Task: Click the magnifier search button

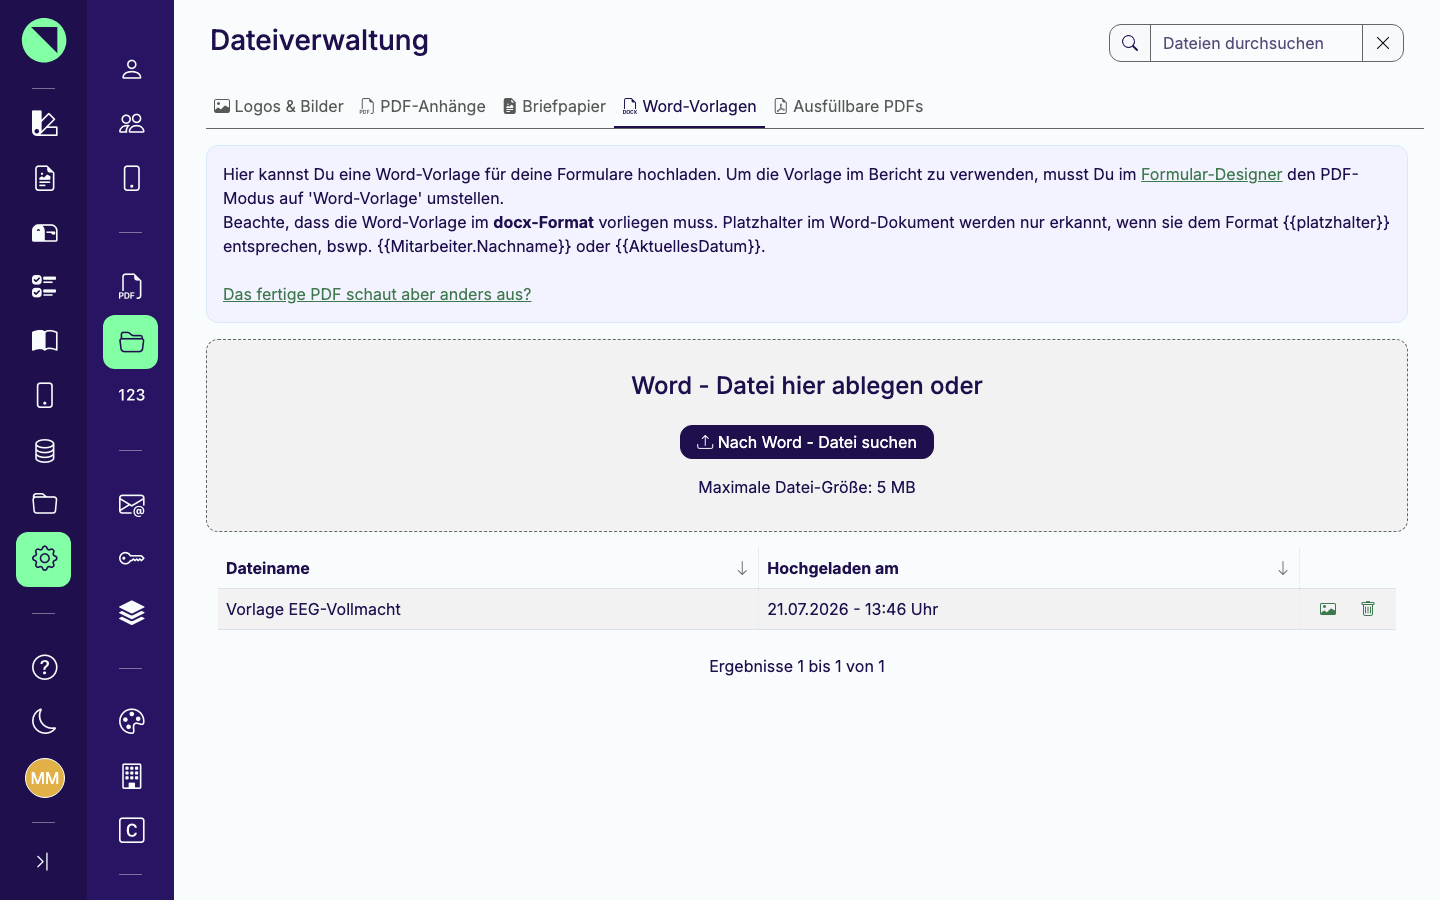Action: [1130, 43]
